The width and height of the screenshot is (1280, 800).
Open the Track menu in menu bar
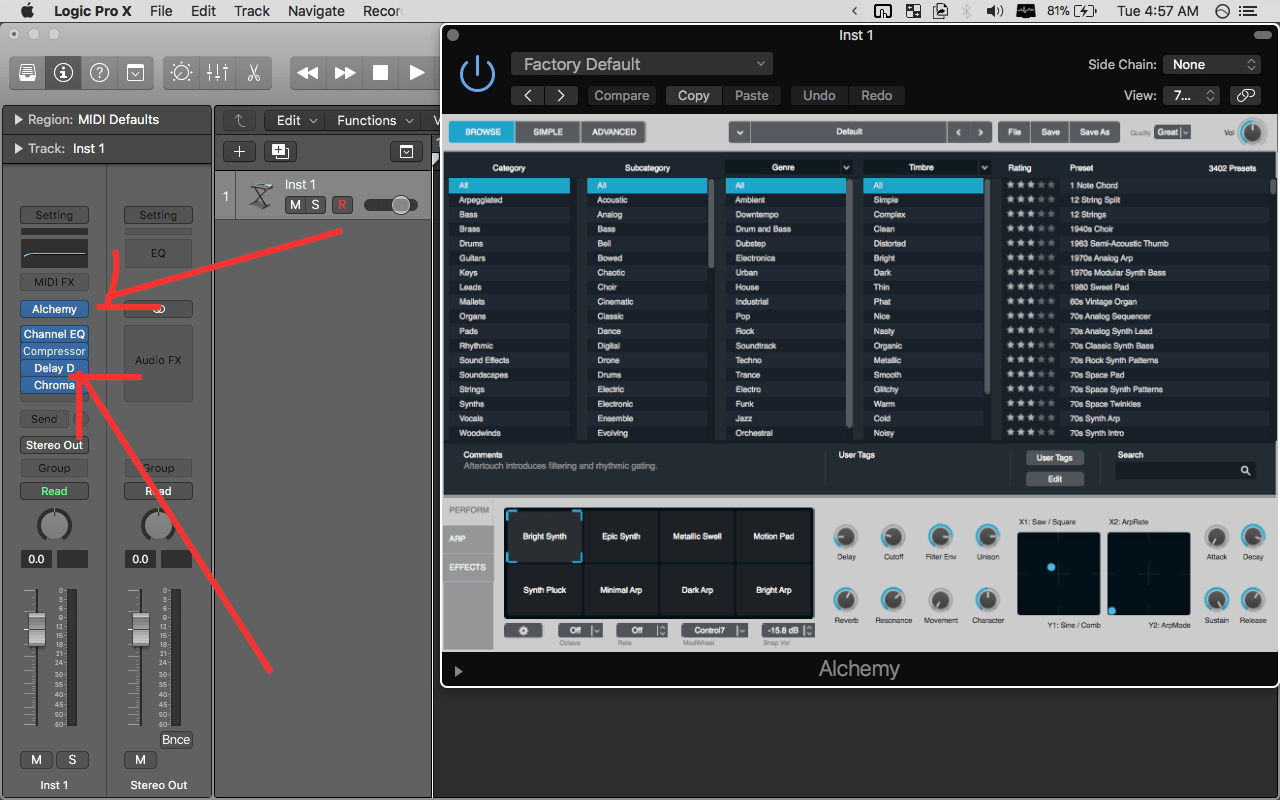(252, 11)
